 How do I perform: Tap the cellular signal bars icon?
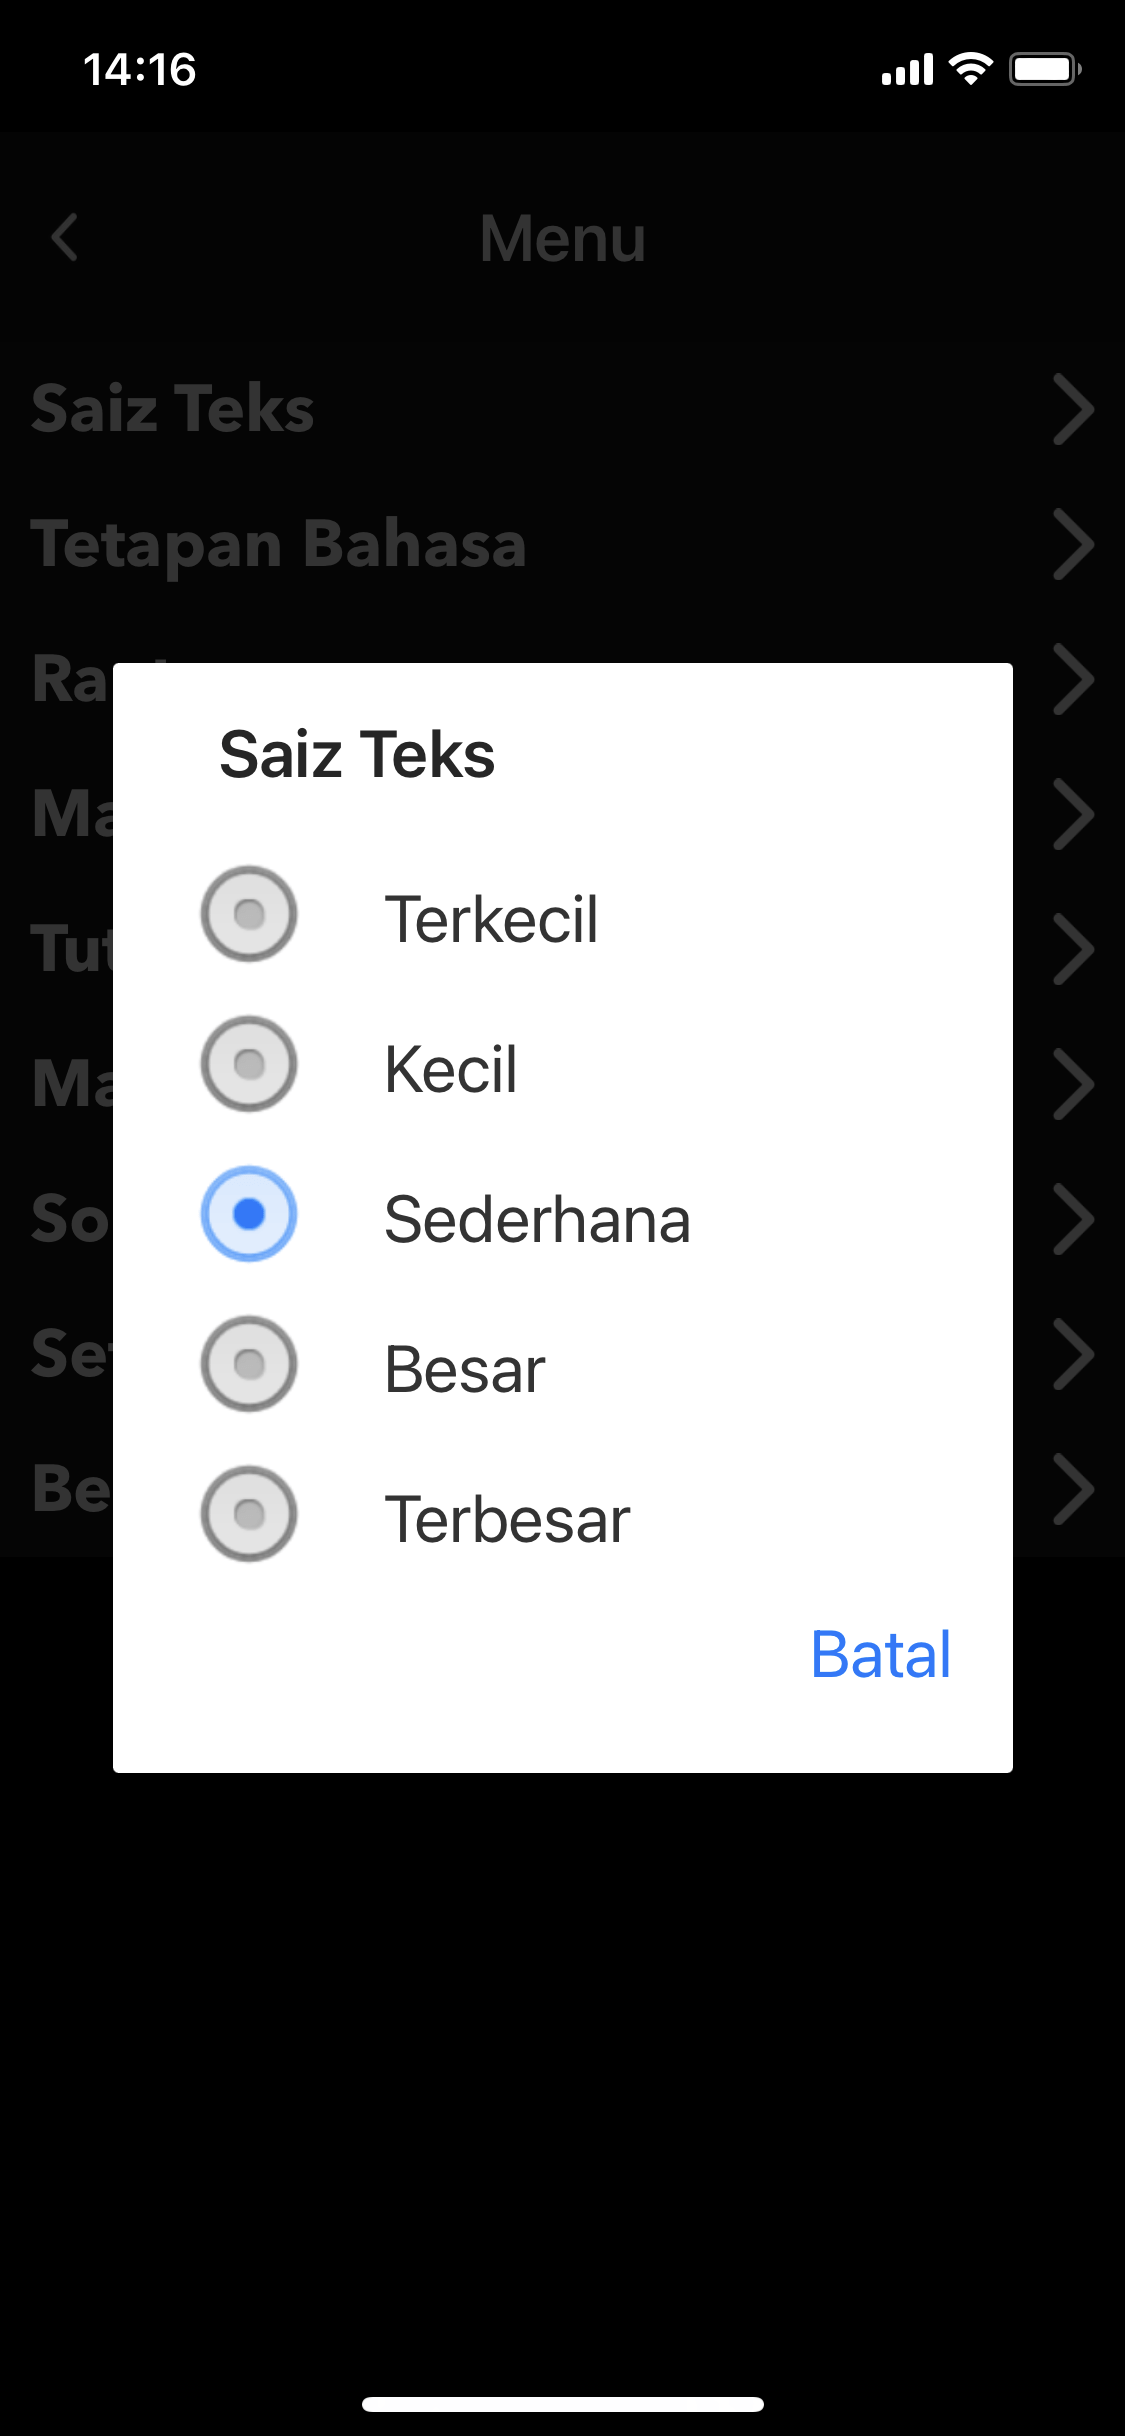(907, 70)
